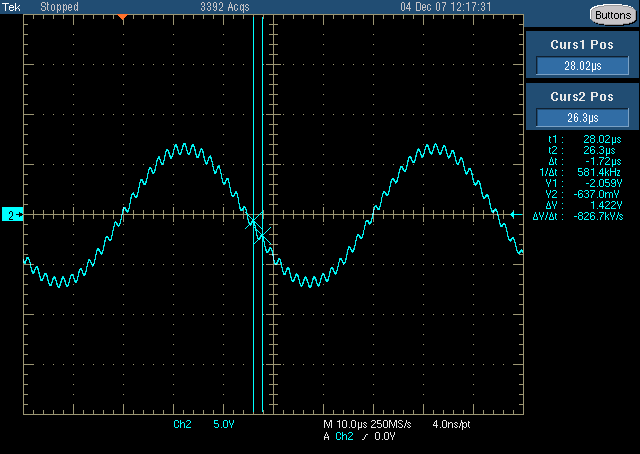Click the ΔV/Δt readout -826.7kV/s
Viewport: 640px width, 454px height.
(x=598, y=216)
